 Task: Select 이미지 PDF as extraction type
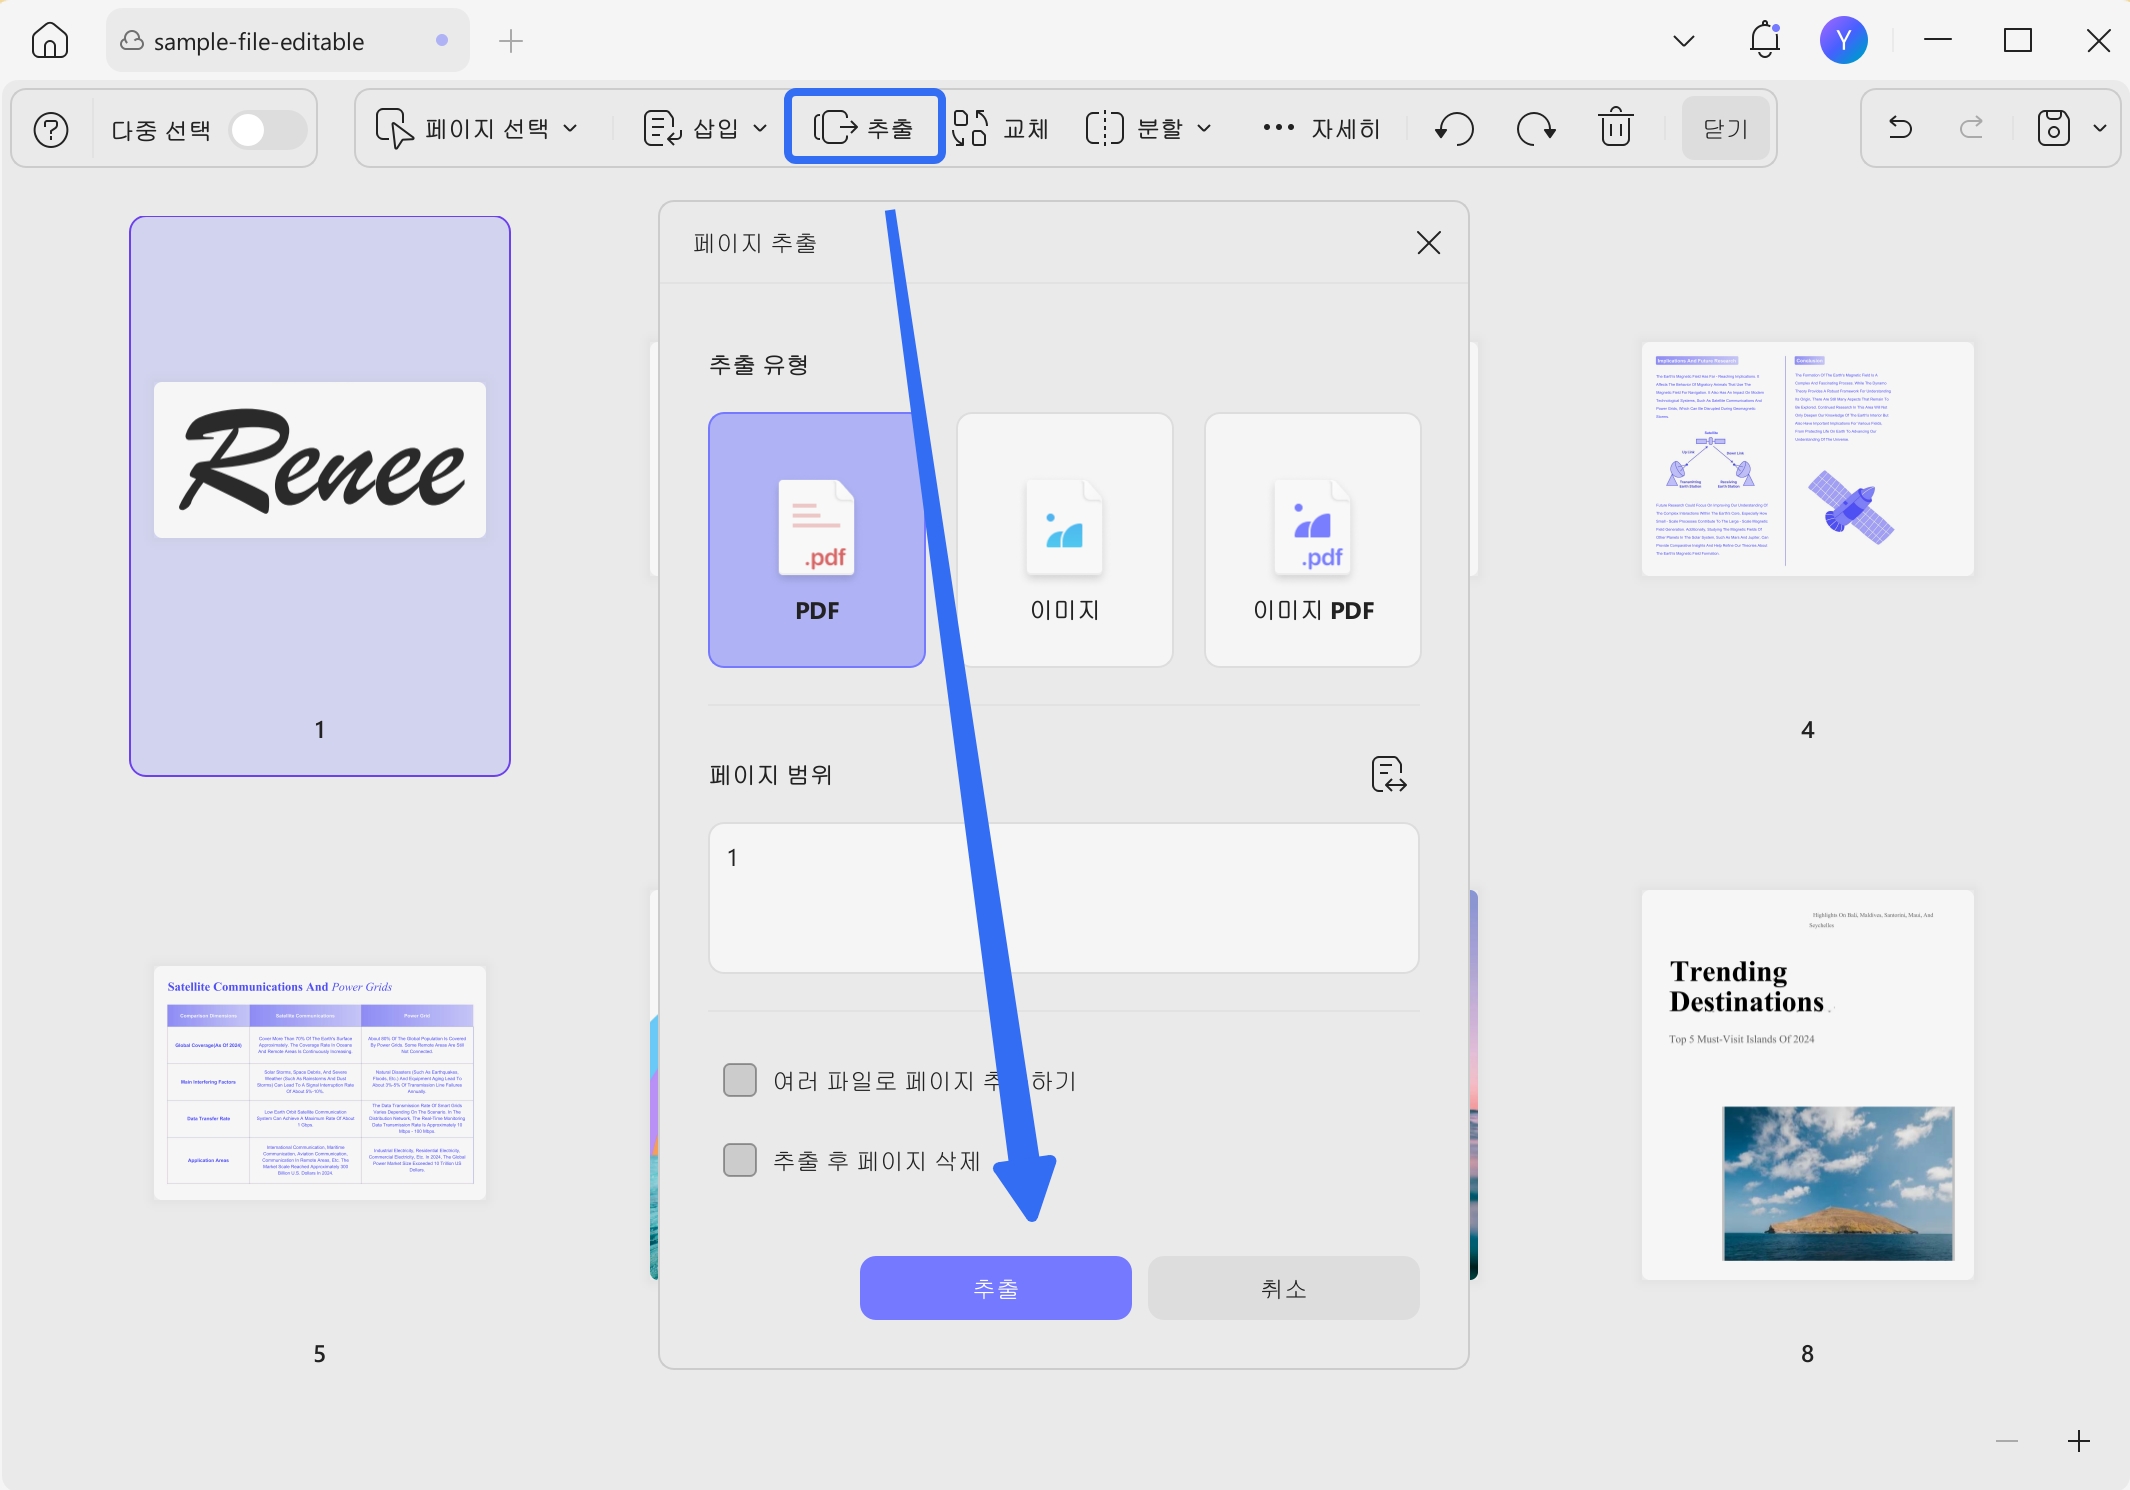(x=1313, y=540)
